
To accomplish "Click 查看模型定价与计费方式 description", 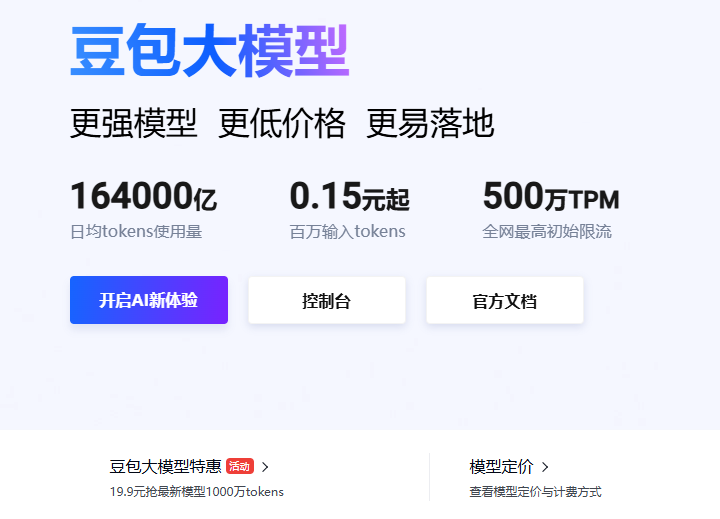I will (535, 492).
